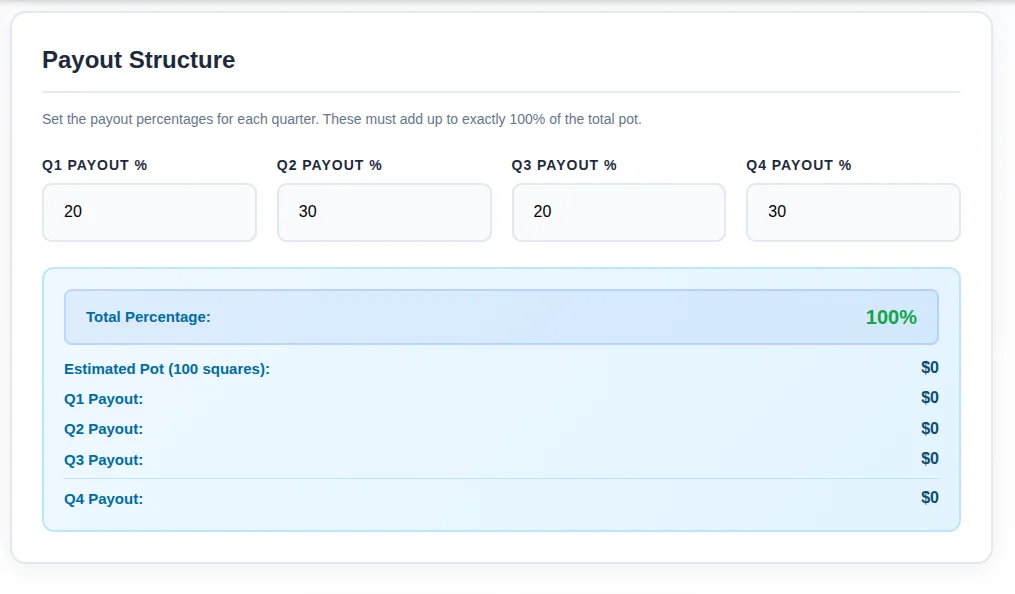Click the "Estimated Pot (100 squares):" label

click(167, 369)
